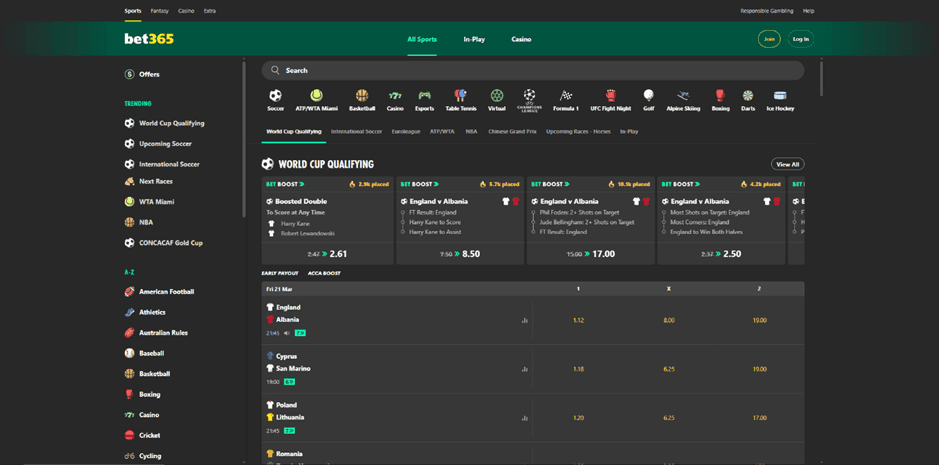
Task: Click the Join button
Action: point(768,39)
